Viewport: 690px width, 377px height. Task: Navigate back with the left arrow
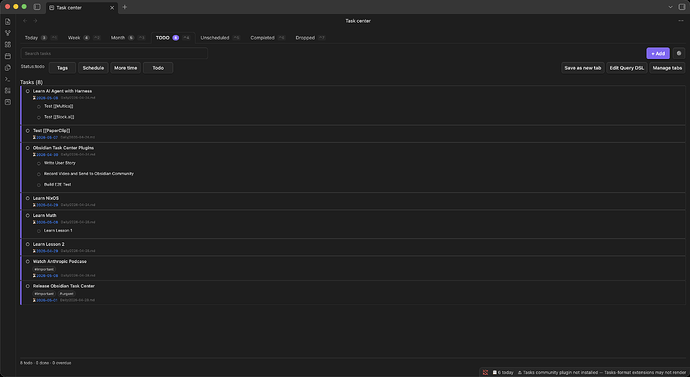(x=25, y=21)
